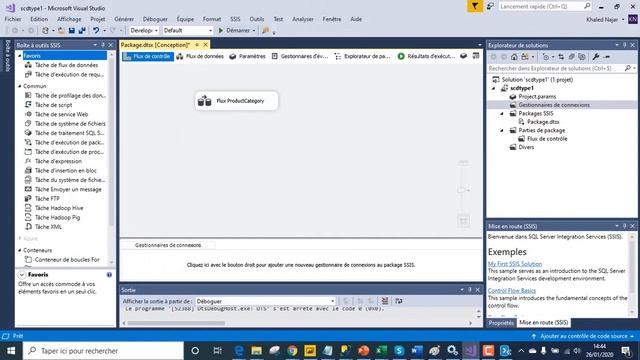Open Excel from the Windows taskbar
The image size is (640, 360).
pos(381,351)
